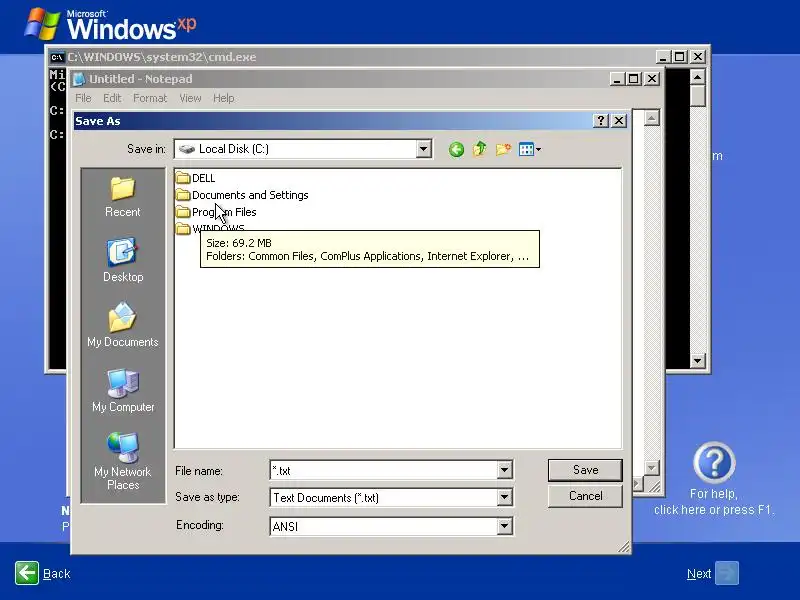Open Notepad Format menu
Screen dimensions: 800x600
[x=150, y=98]
